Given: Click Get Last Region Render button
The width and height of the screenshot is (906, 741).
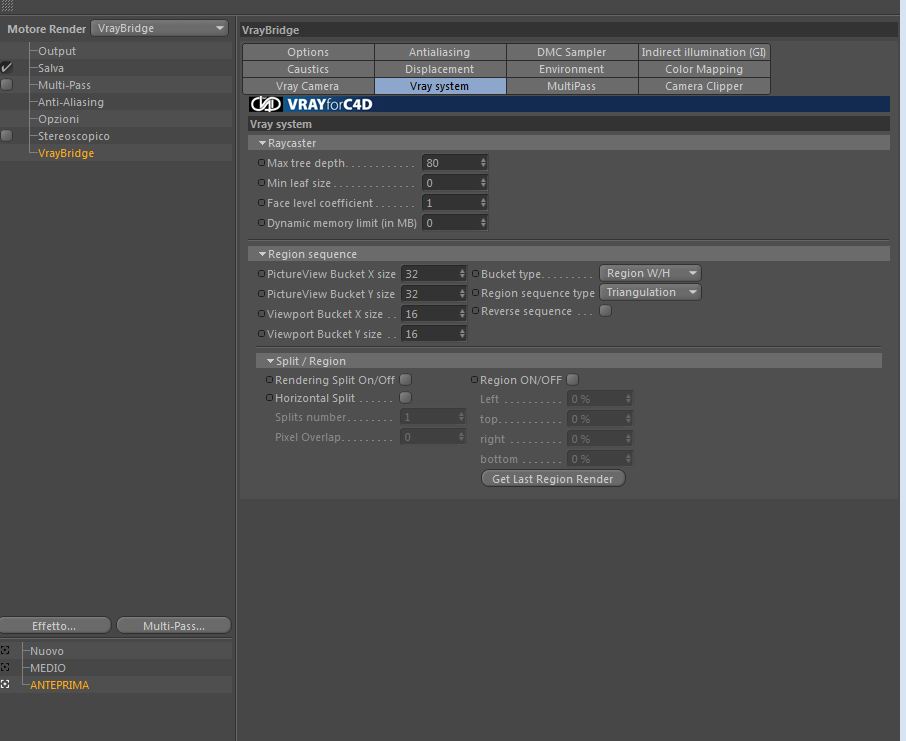Looking at the screenshot, I should click(553, 479).
